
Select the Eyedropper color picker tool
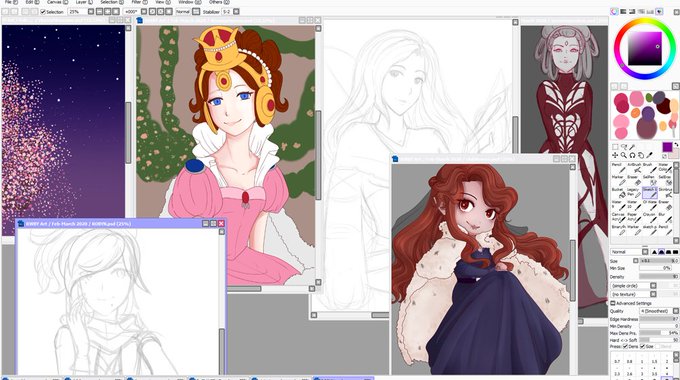(649, 155)
